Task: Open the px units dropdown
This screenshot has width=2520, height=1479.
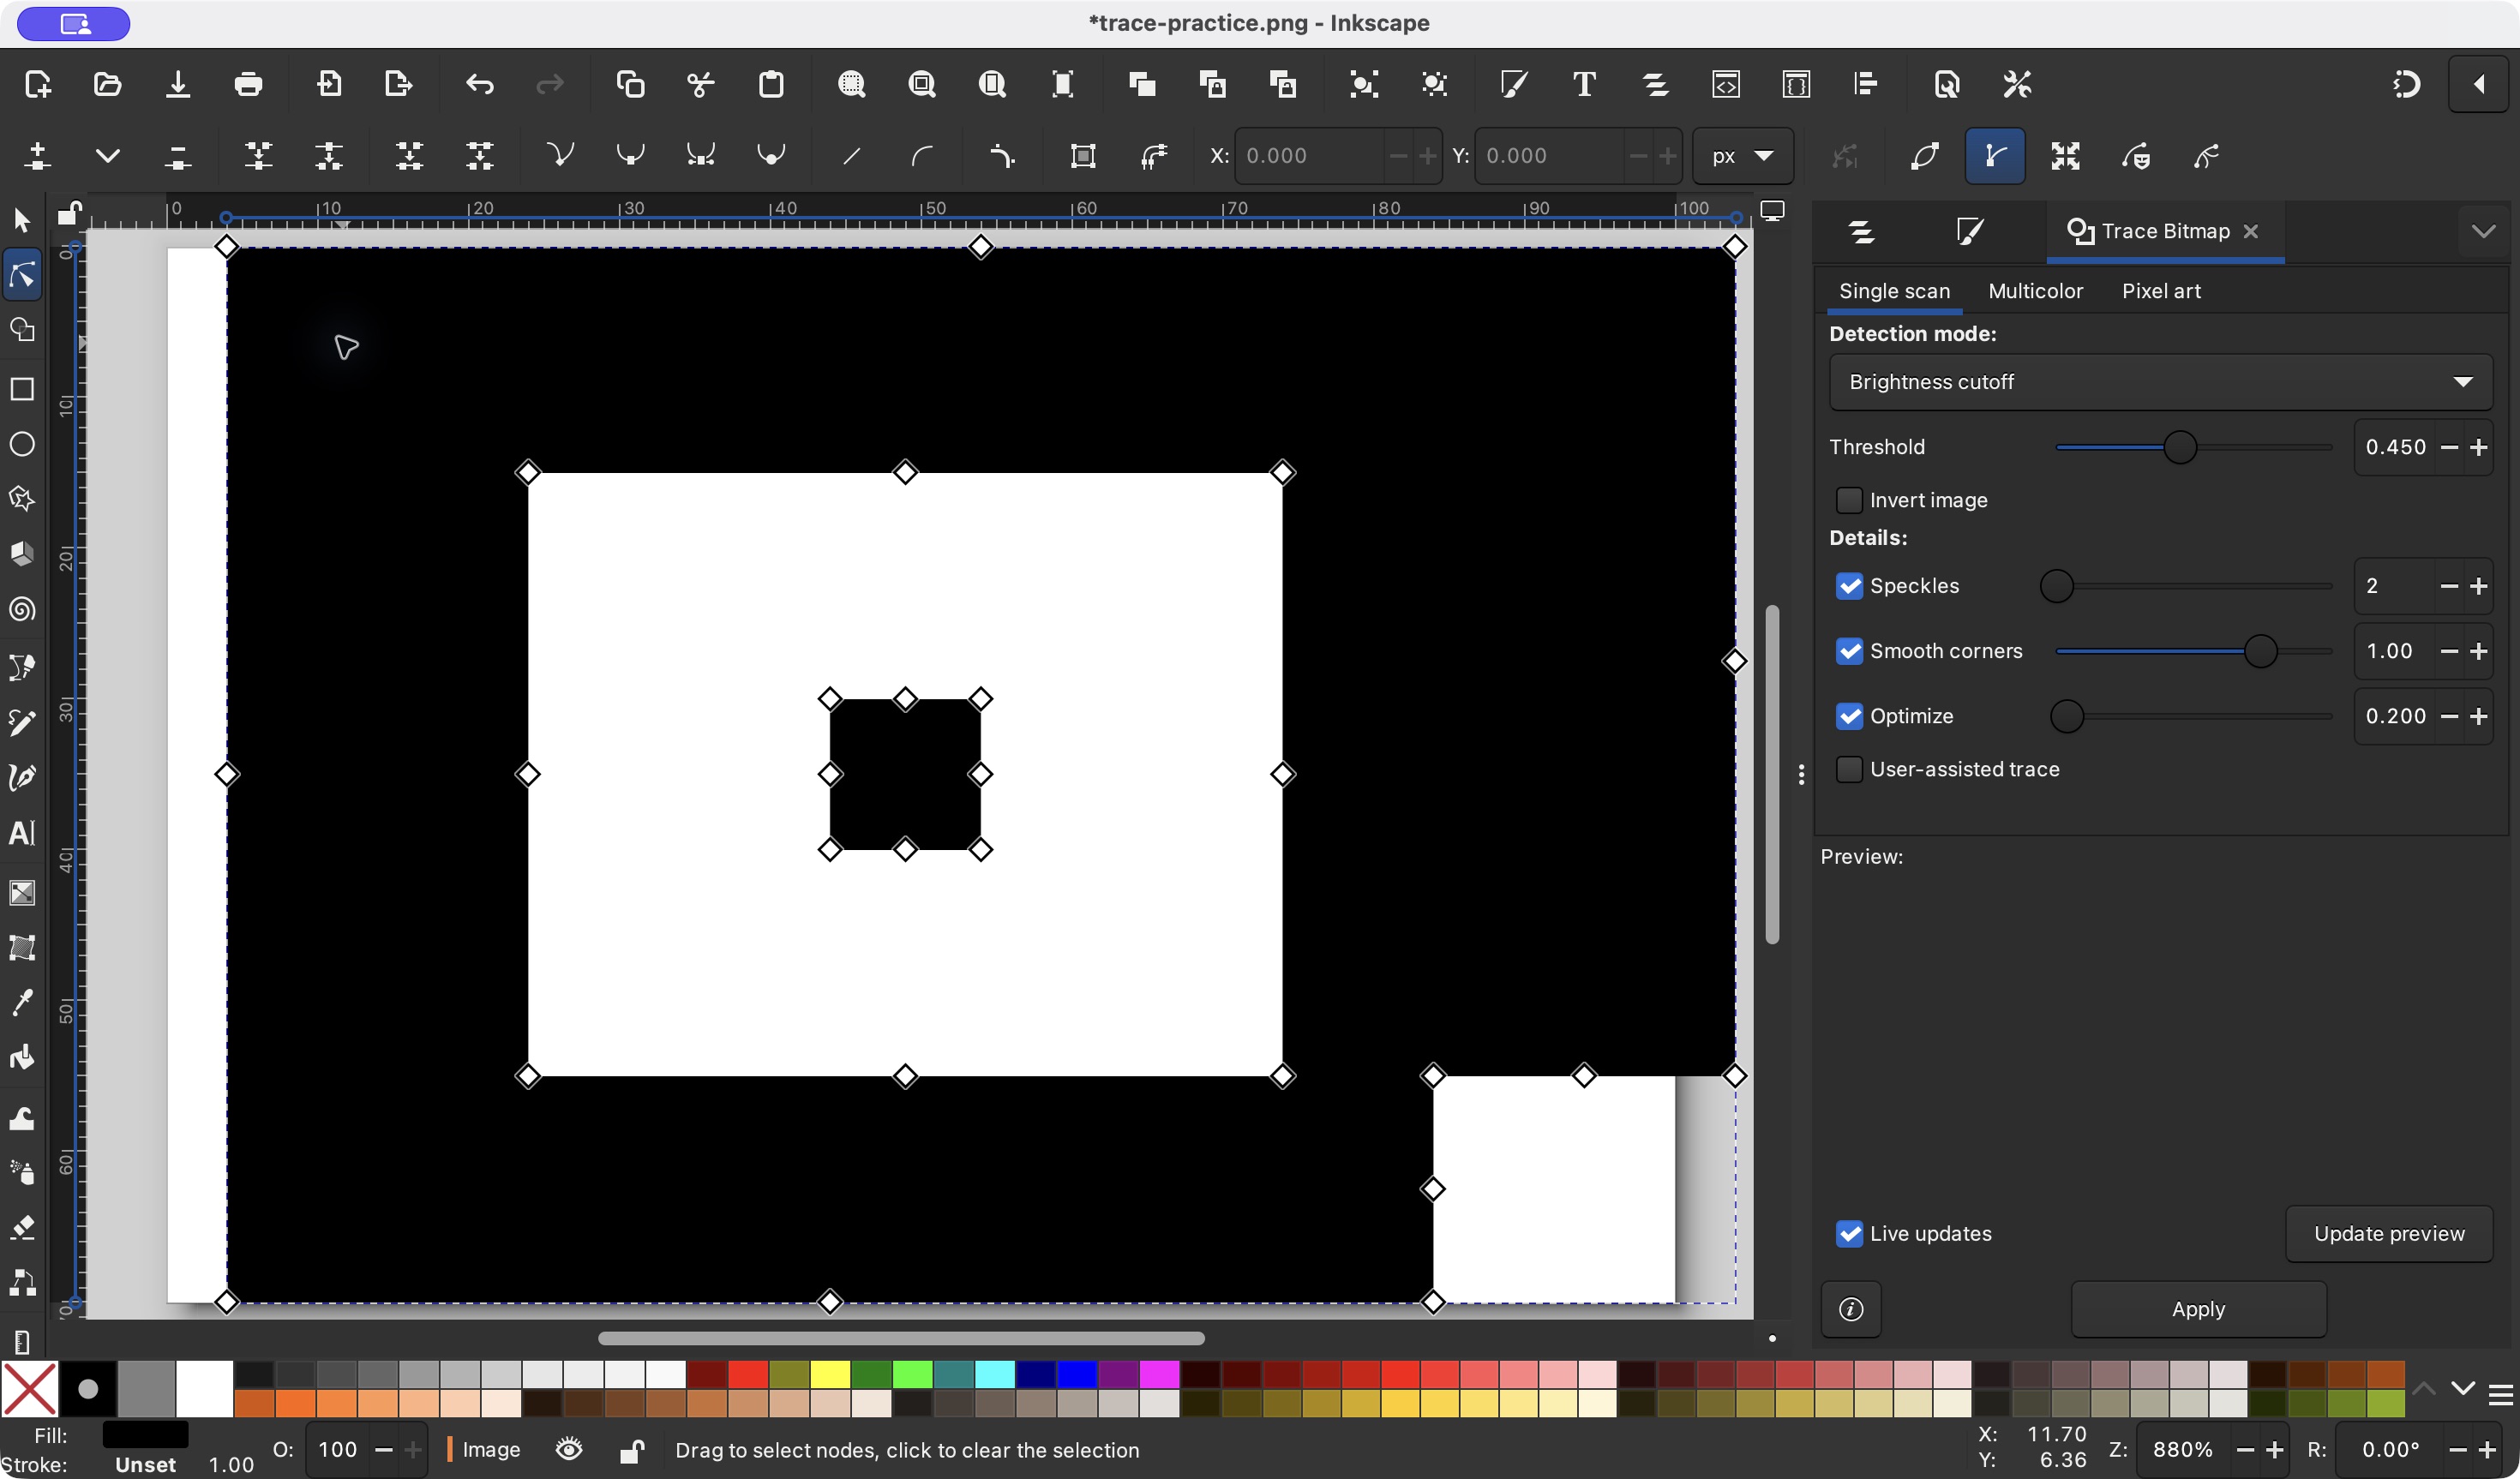Action: 1742,156
